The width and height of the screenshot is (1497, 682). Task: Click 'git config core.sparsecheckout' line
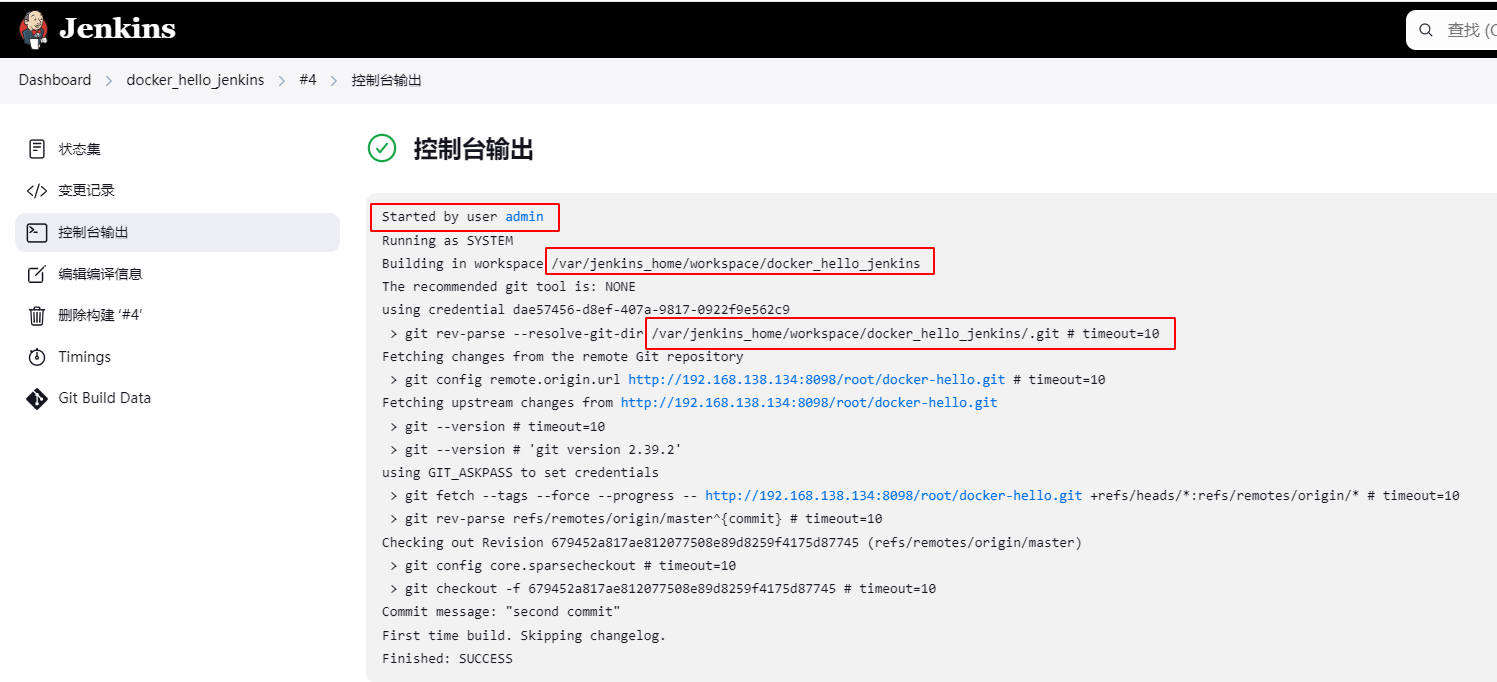[563, 566]
